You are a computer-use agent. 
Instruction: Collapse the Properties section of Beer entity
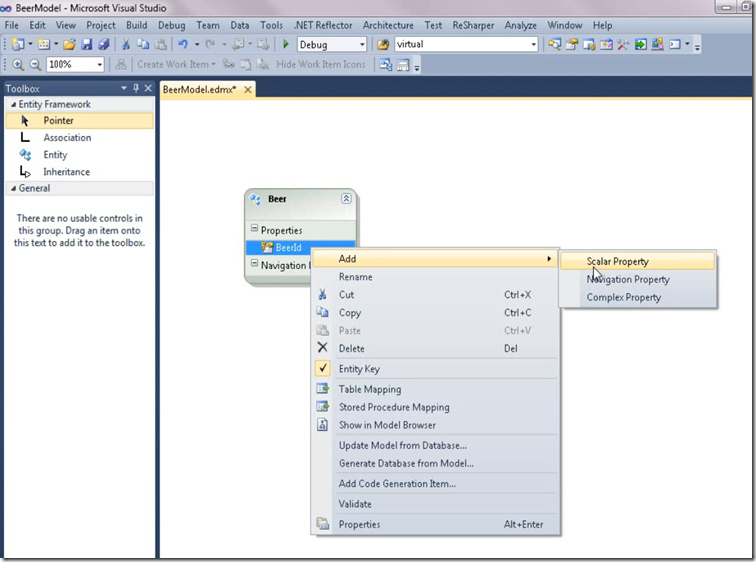[x=254, y=228]
